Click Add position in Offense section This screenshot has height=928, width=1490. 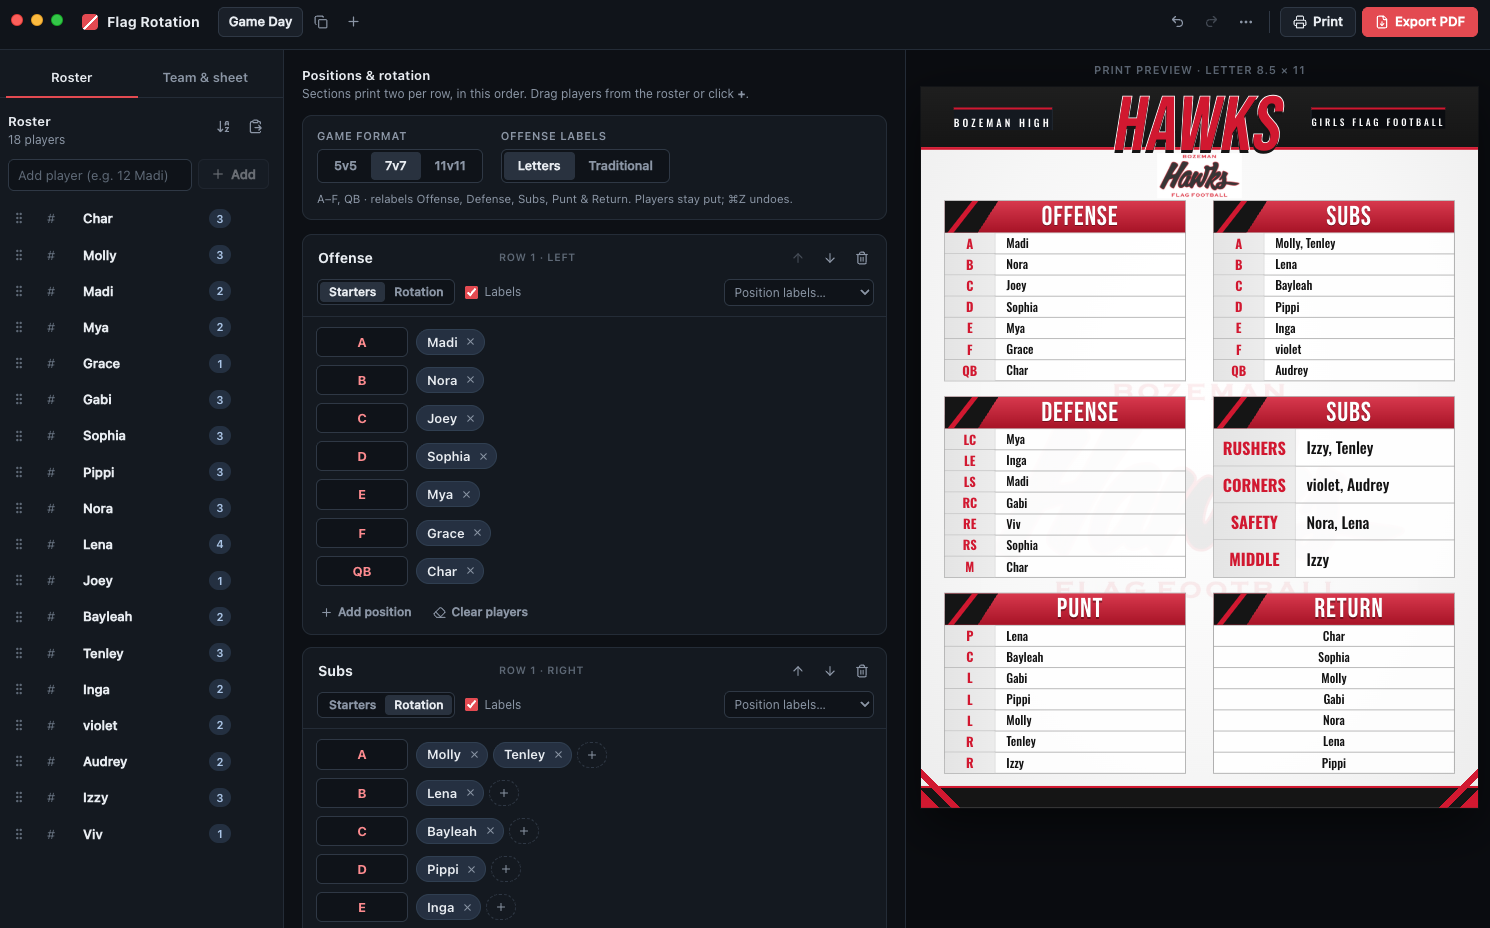(x=367, y=612)
